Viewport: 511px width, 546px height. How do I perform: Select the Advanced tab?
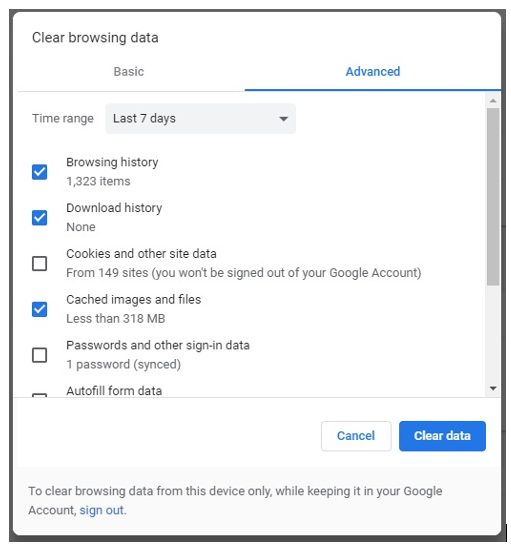point(373,72)
